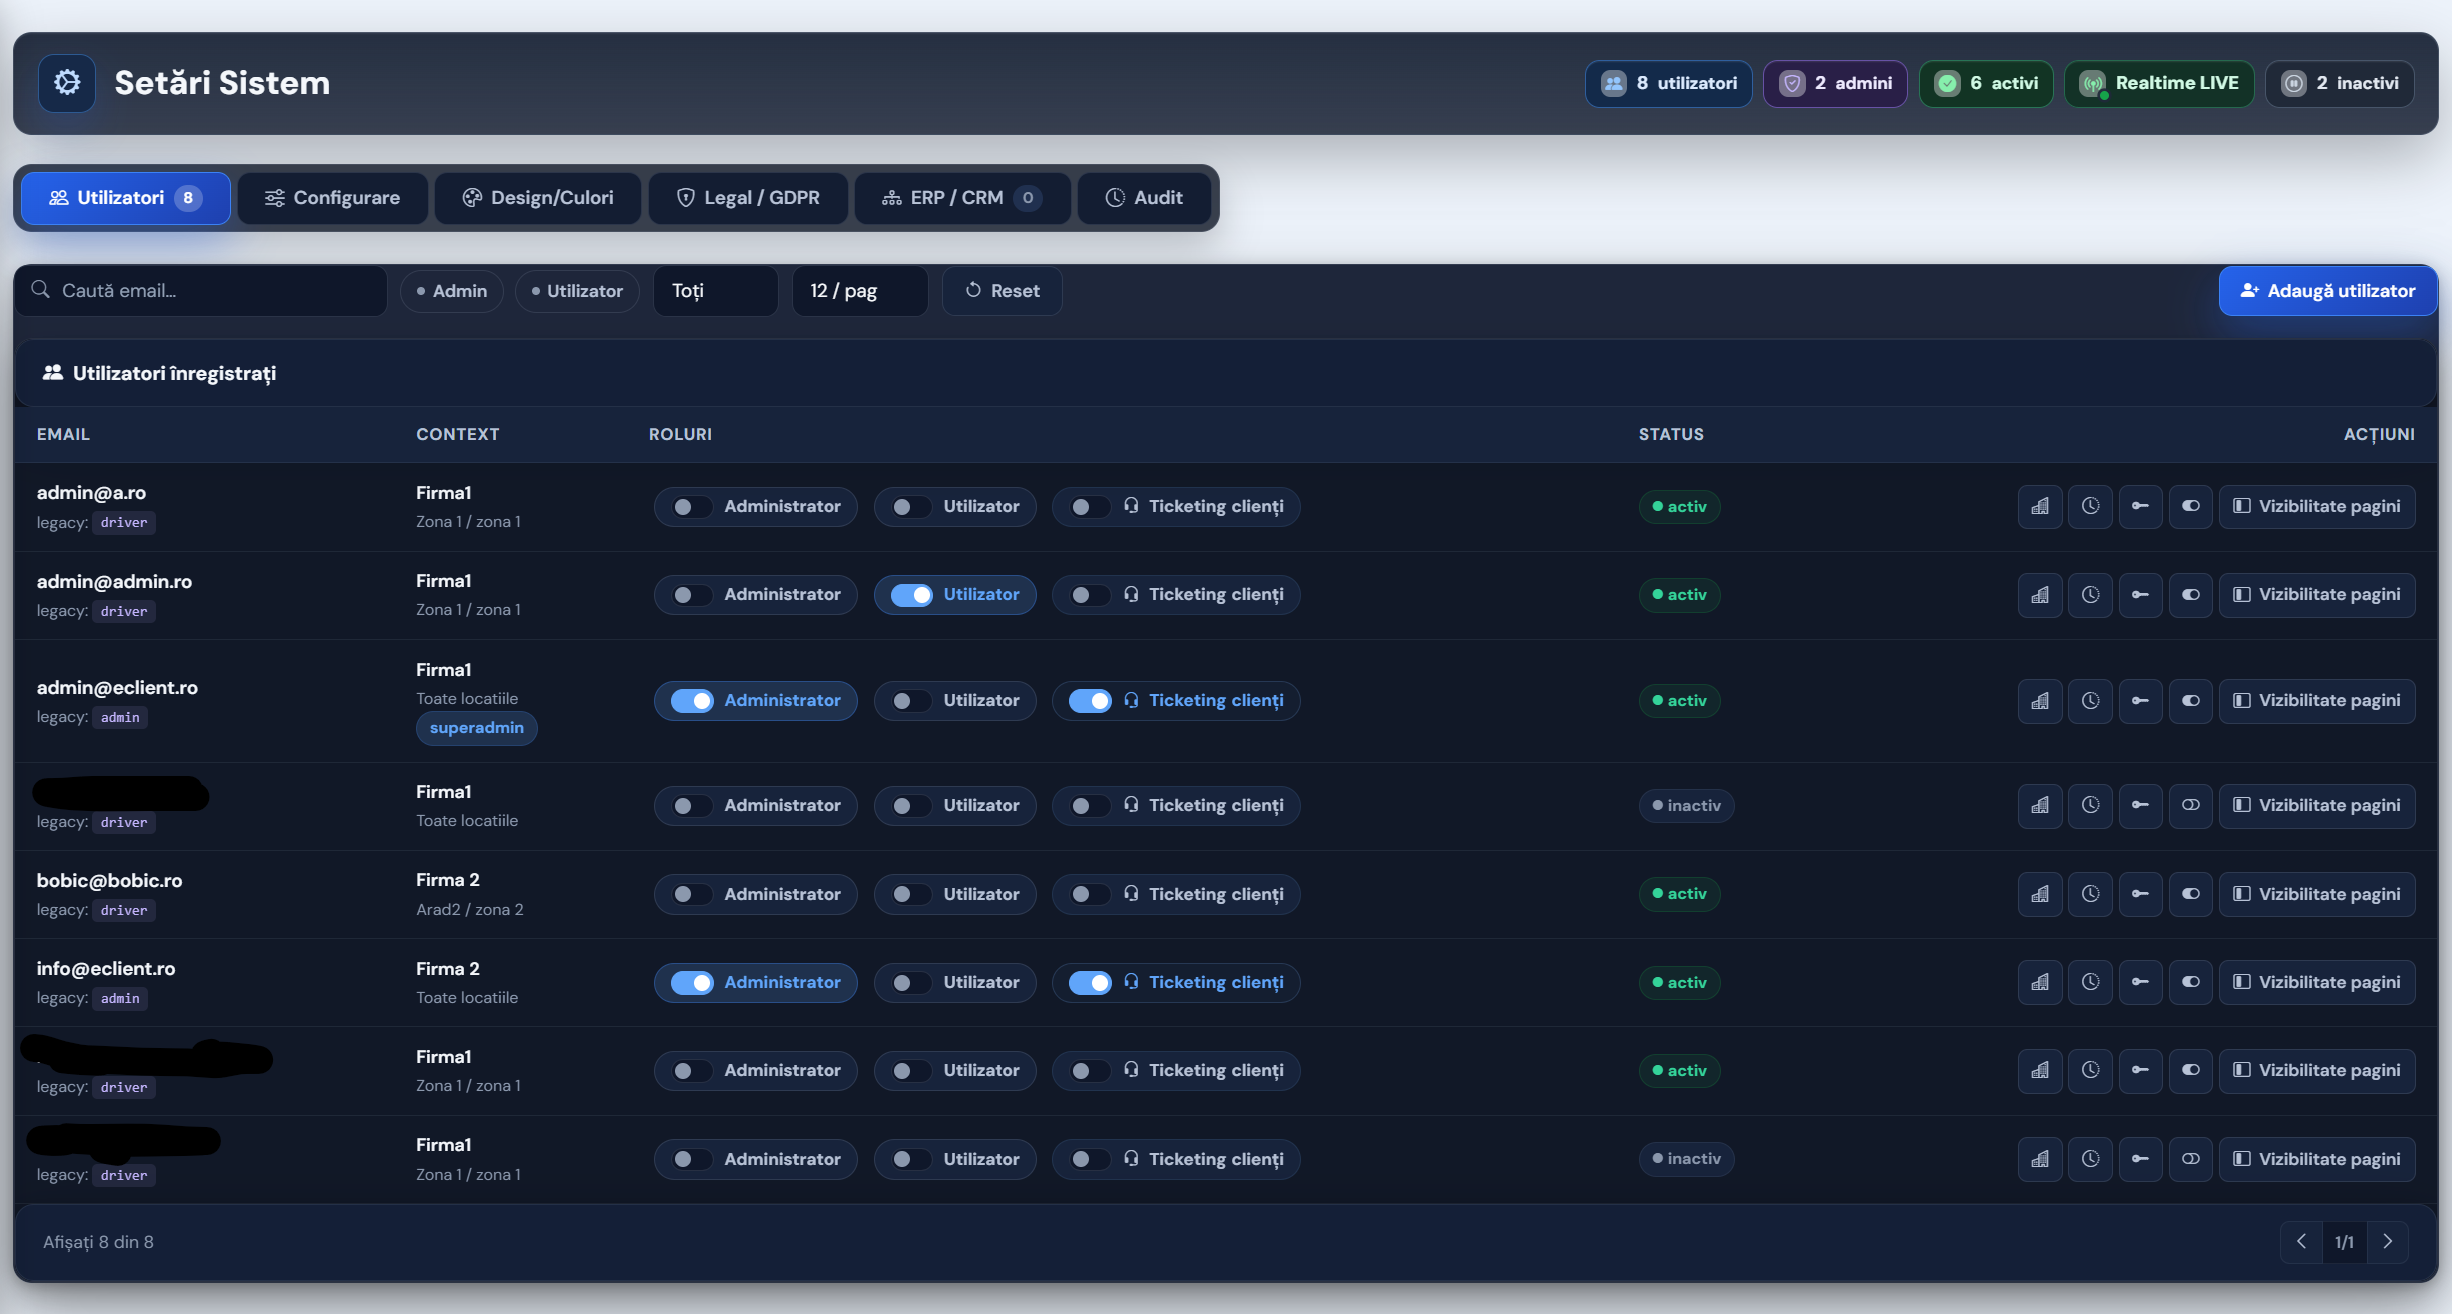The image size is (2452, 1314).
Task: Filter by the Utilizator chip
Action: [577, 291]
